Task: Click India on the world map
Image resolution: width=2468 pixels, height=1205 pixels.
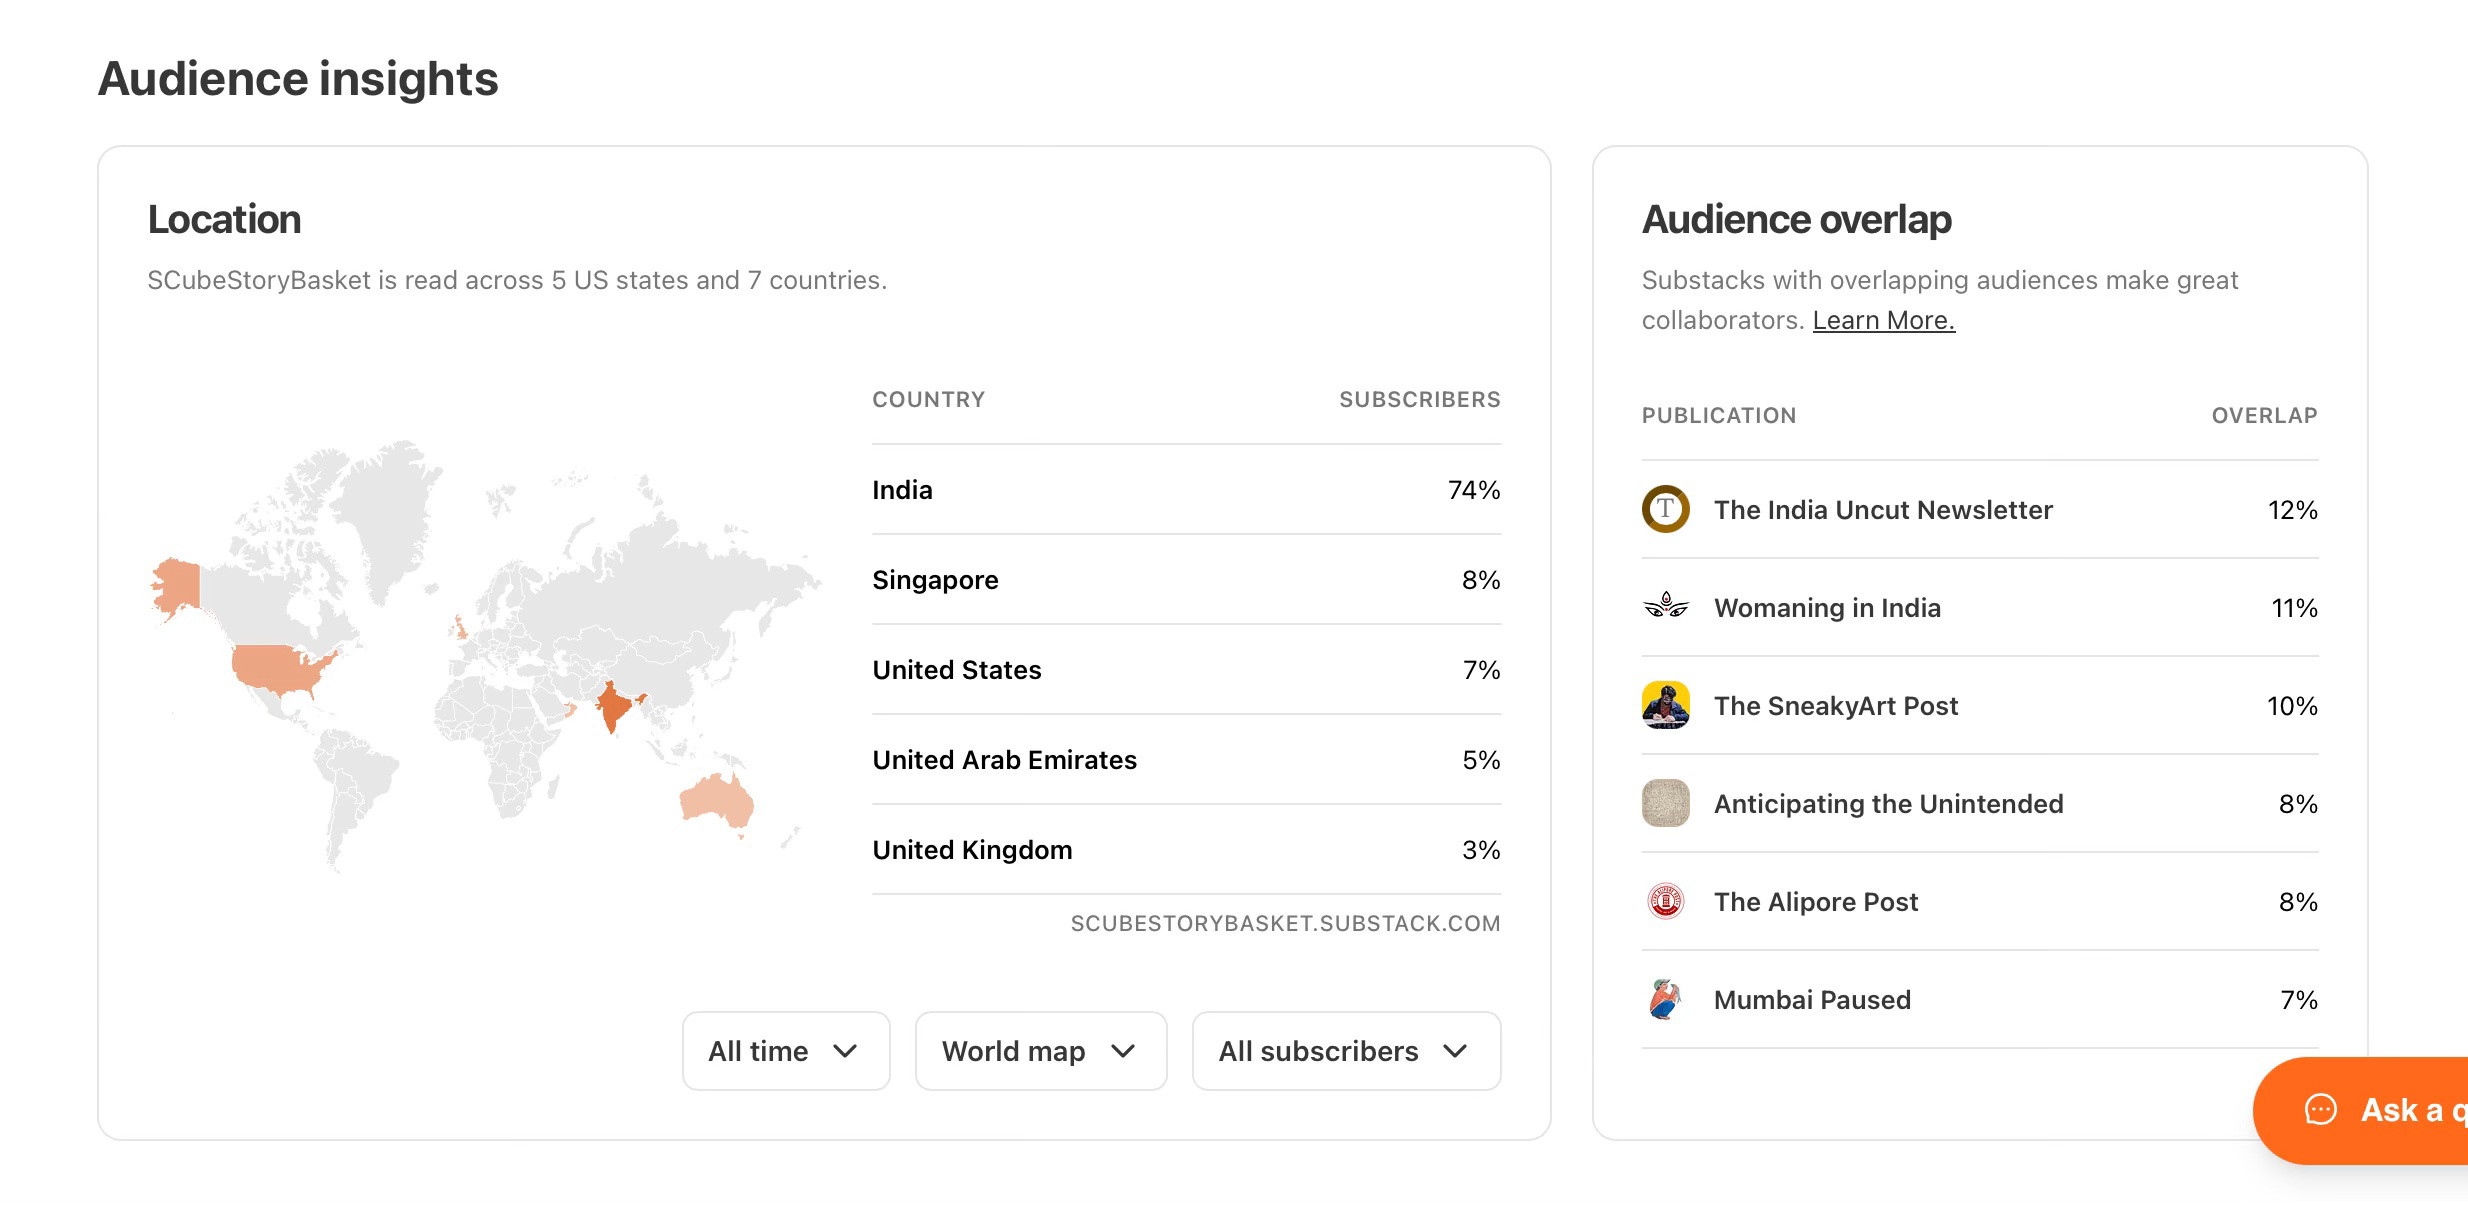Action: tap(614, 706)
